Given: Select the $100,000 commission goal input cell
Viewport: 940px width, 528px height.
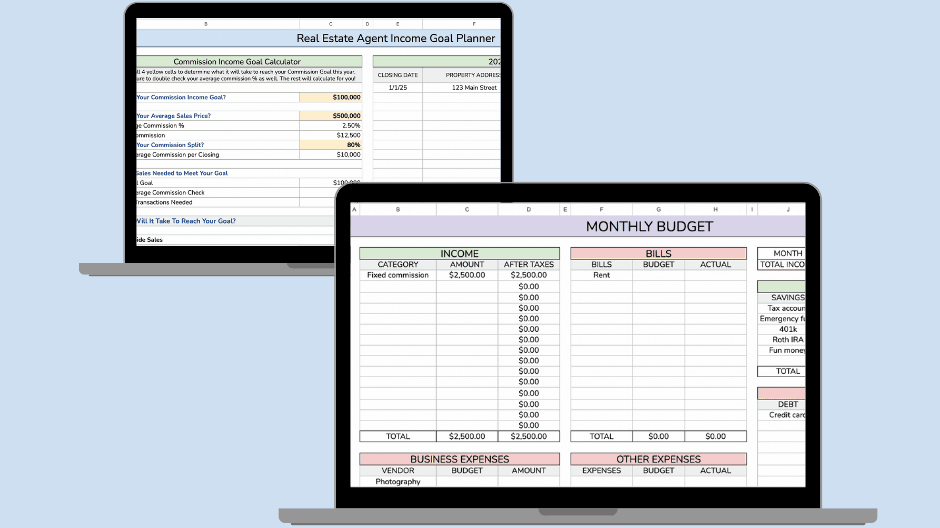Looking at the screenshot, I should tap(331, 97).
